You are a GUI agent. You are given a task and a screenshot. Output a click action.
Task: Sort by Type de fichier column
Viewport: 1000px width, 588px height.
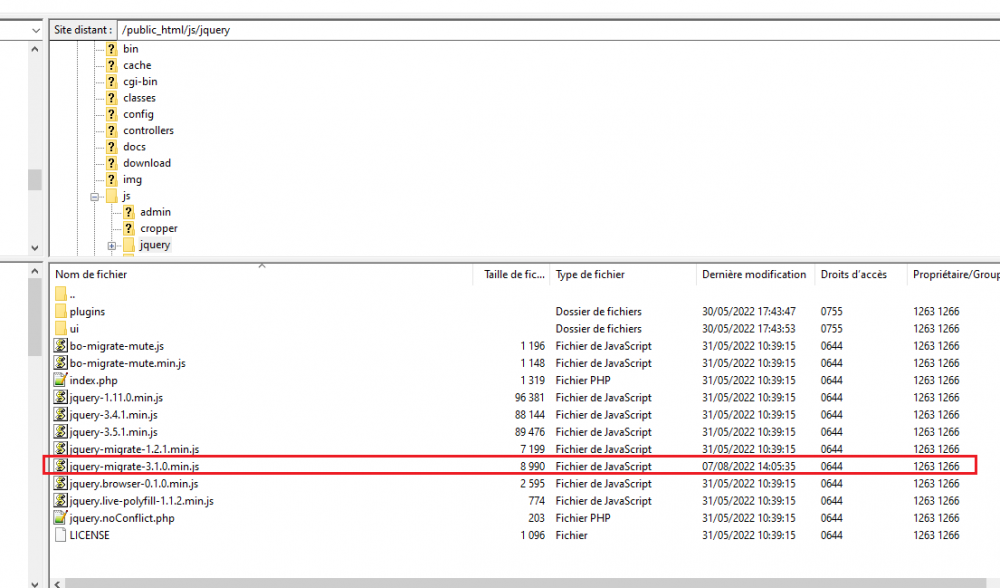click(x=622, y=274)
